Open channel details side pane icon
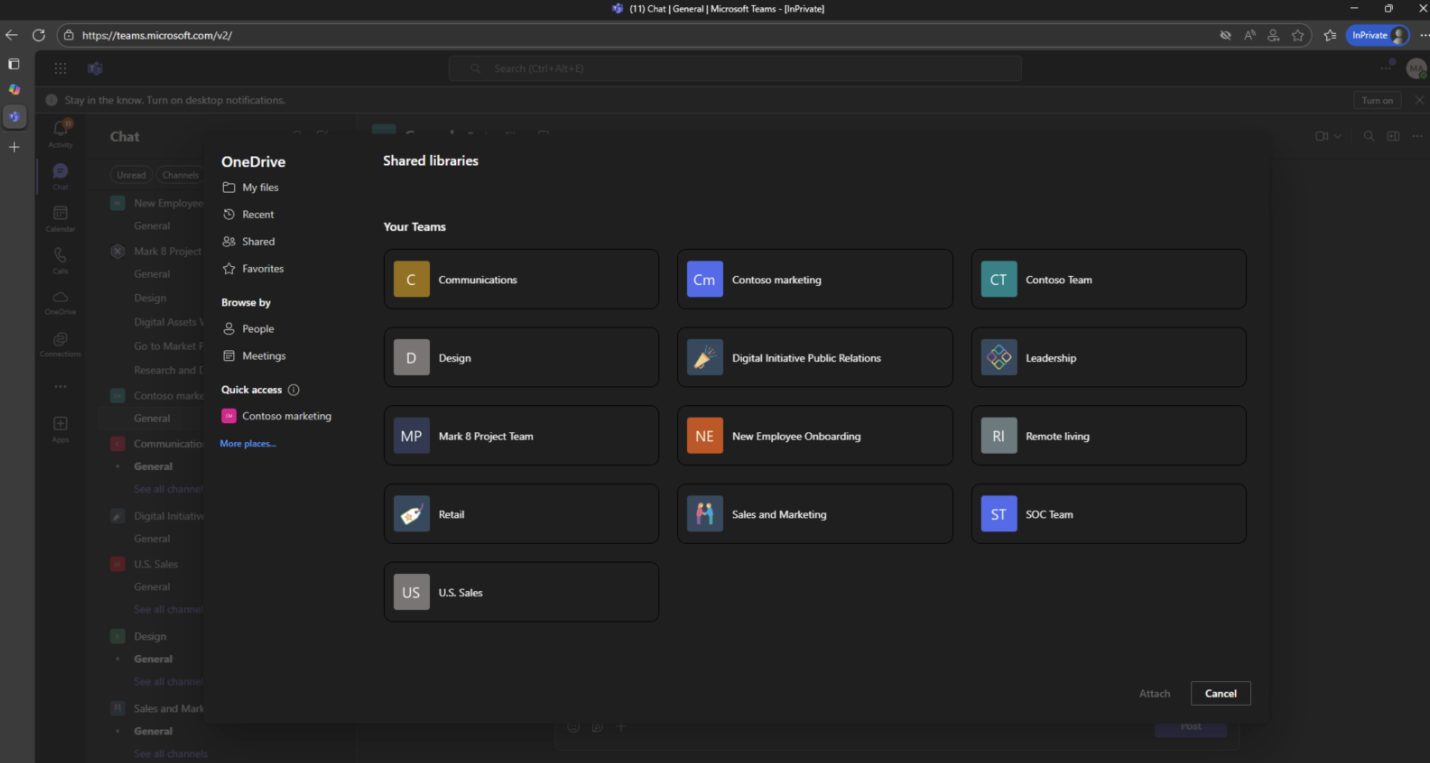 coord(1393,136)
